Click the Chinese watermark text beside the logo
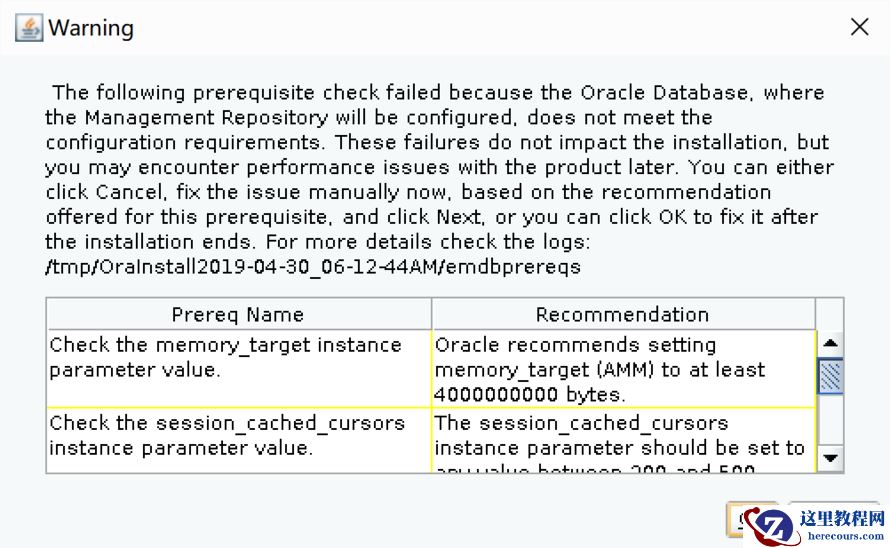 click(841, 518)
